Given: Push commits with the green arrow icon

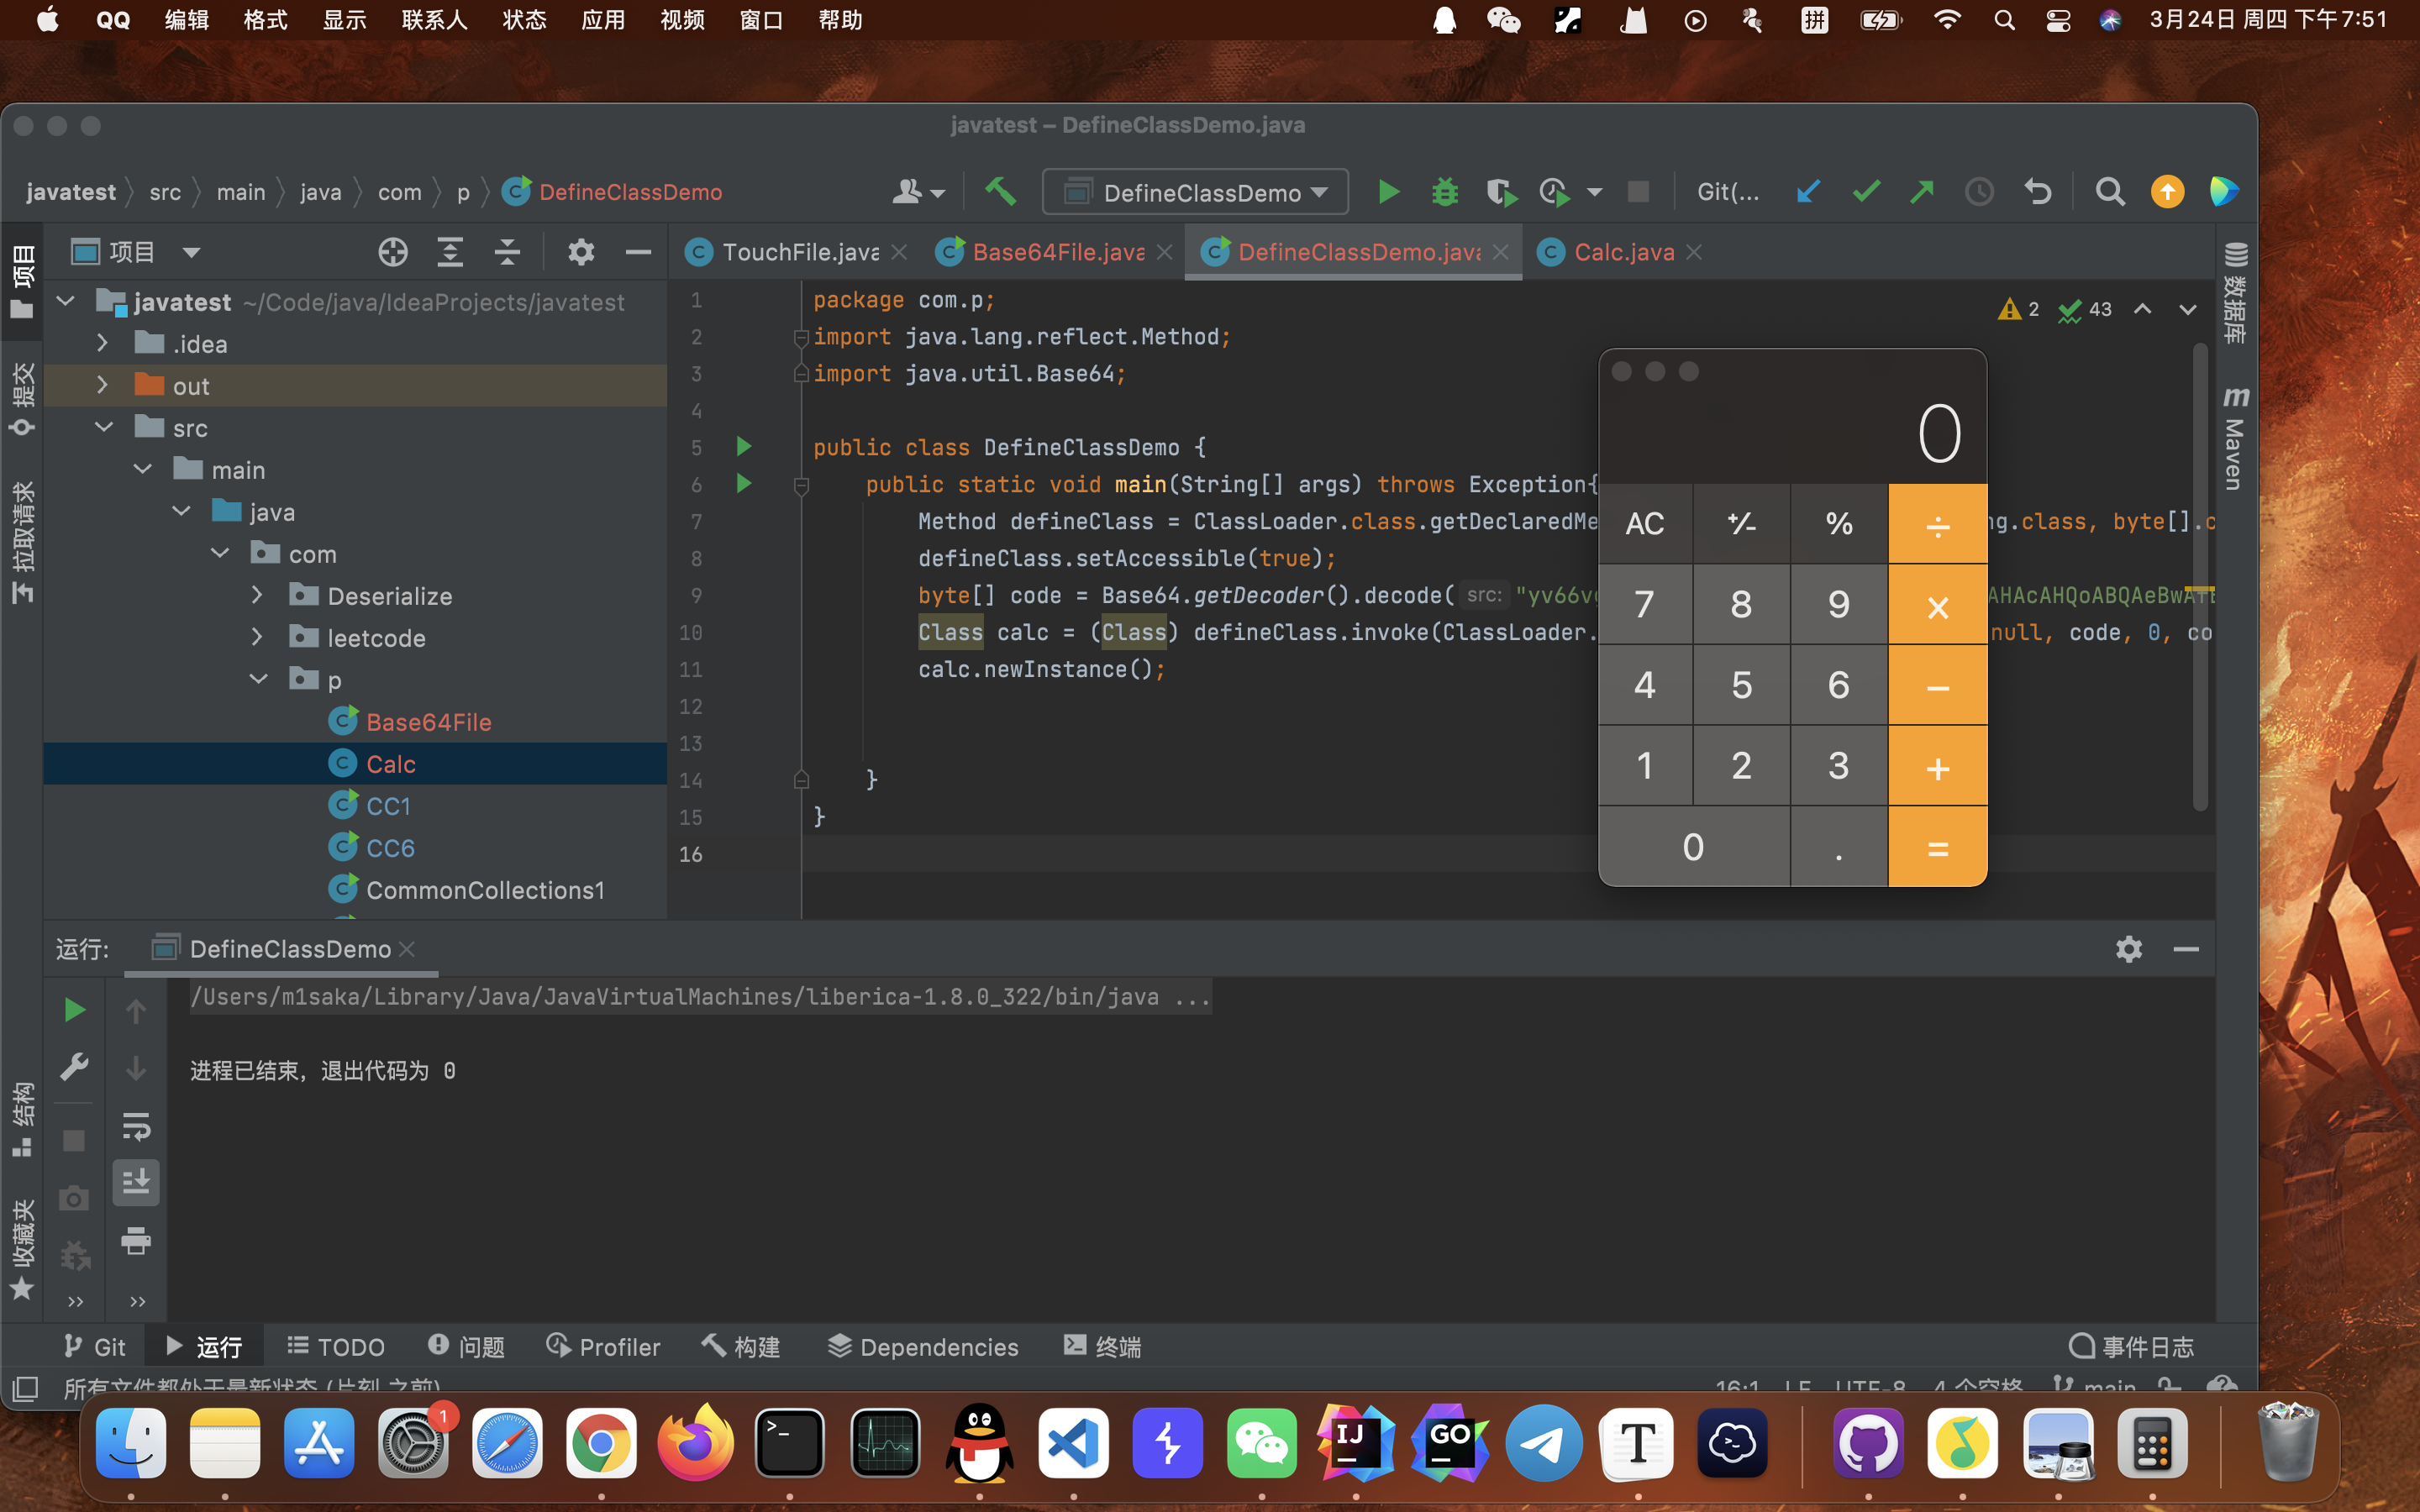Looking at the screenshot, I should (1922, 191).
